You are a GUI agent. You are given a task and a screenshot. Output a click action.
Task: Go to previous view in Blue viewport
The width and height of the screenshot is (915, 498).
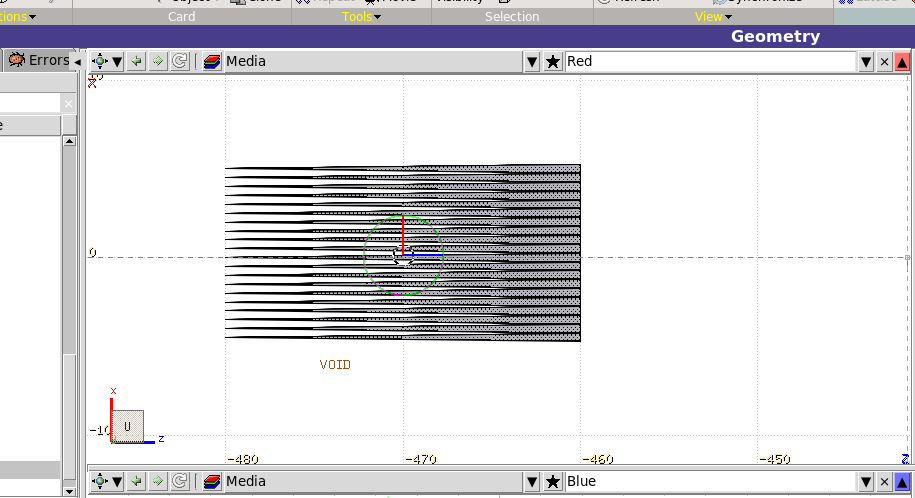(x=137, y=481)
